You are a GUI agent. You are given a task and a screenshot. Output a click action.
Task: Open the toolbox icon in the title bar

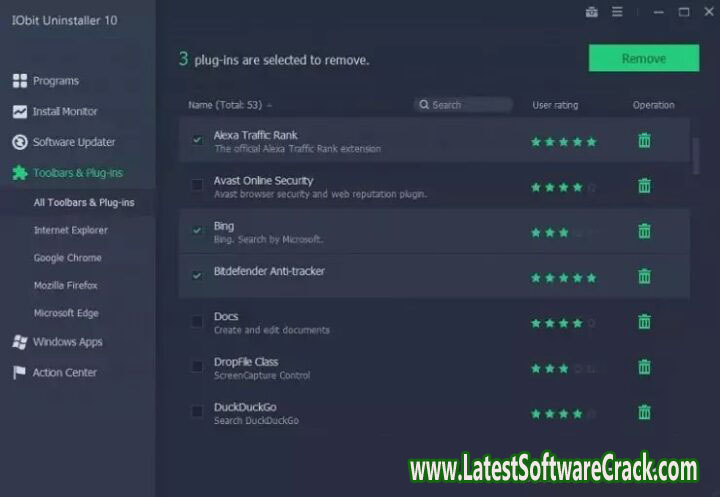591,12
